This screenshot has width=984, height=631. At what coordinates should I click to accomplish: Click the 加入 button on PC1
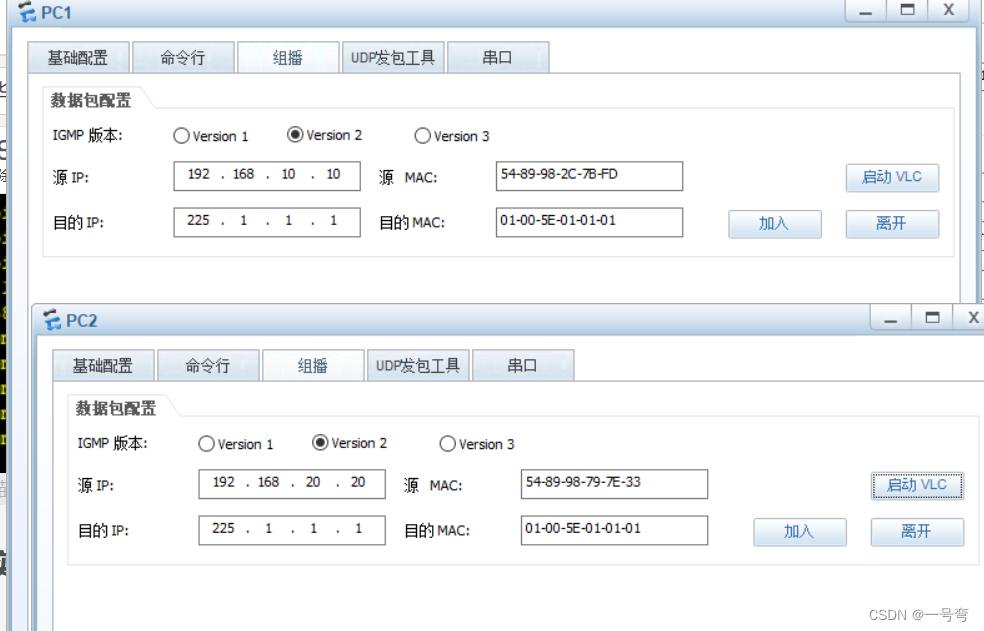point(774,223)
